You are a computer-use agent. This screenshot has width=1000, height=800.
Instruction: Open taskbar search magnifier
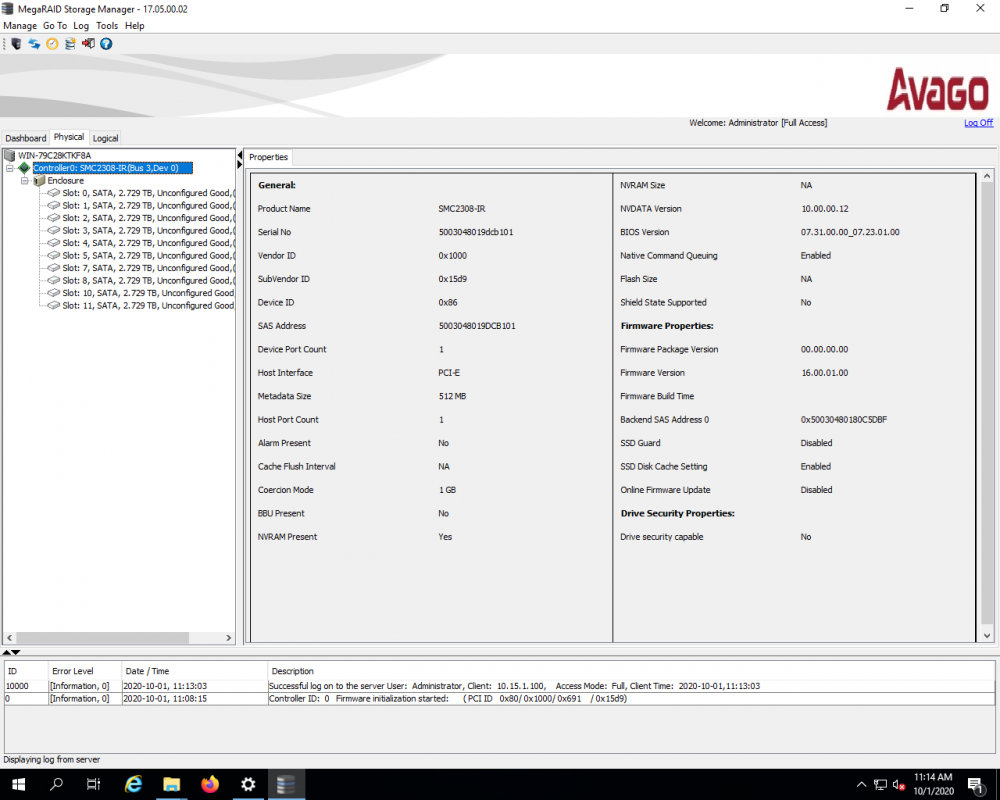(x=56, y=784)
